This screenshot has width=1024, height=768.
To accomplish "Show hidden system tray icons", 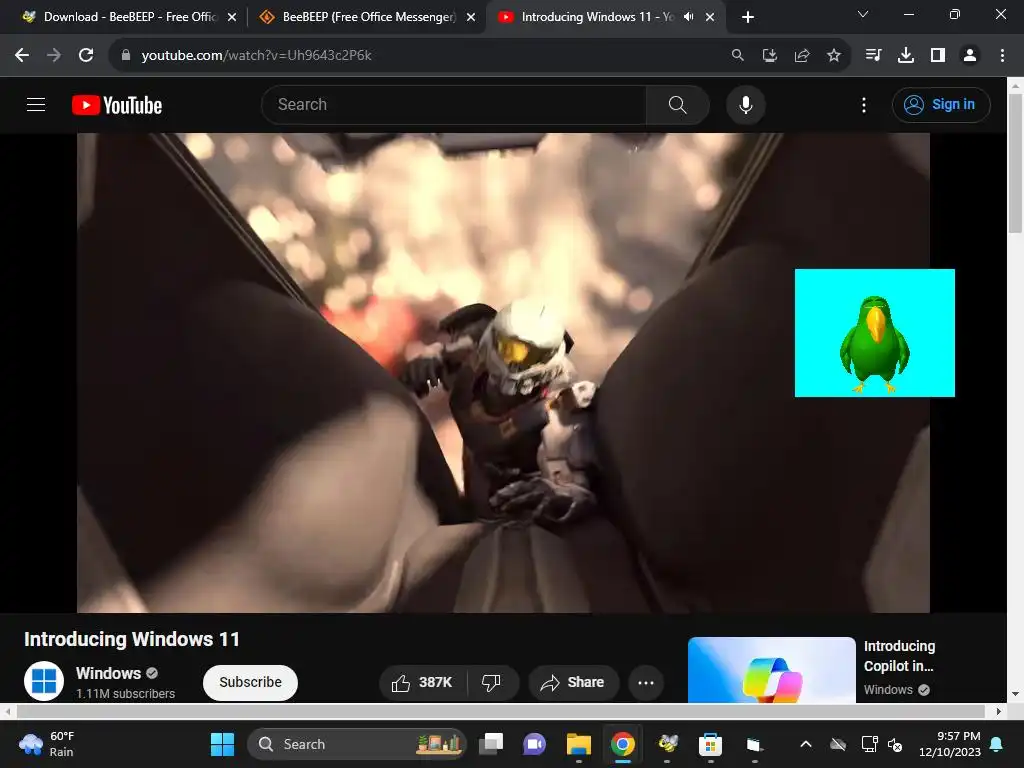I will click(x=806, y=744).
